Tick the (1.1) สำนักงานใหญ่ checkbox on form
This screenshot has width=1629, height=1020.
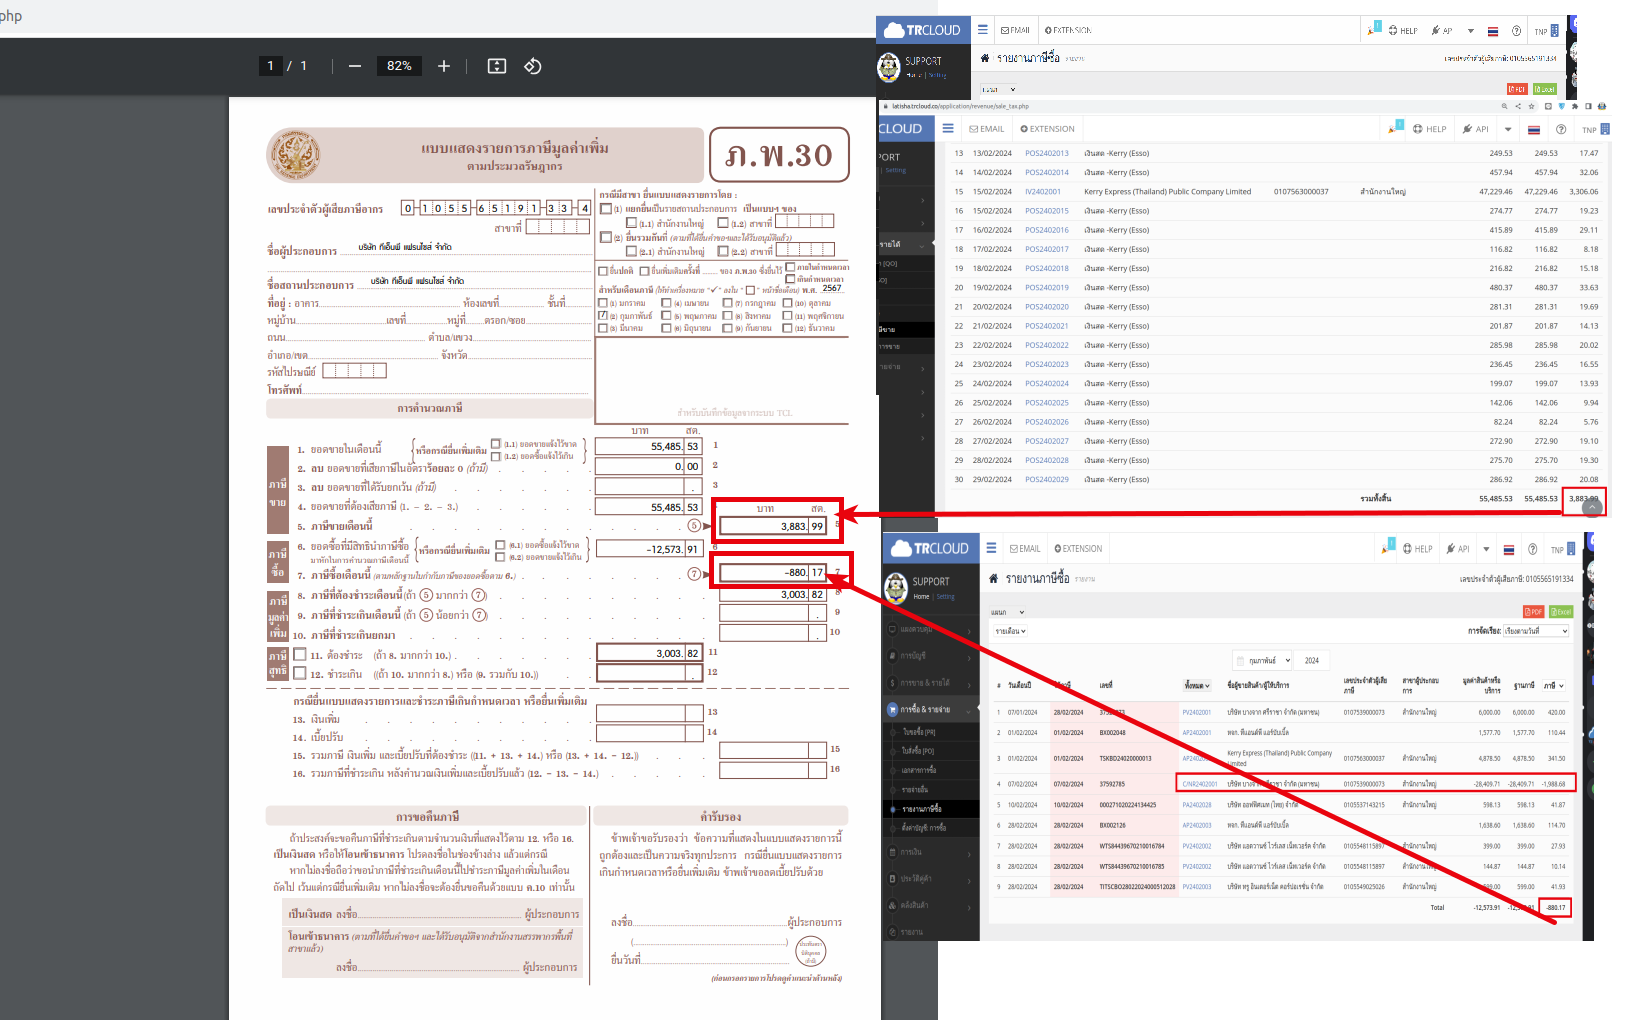tap(631, 223)
